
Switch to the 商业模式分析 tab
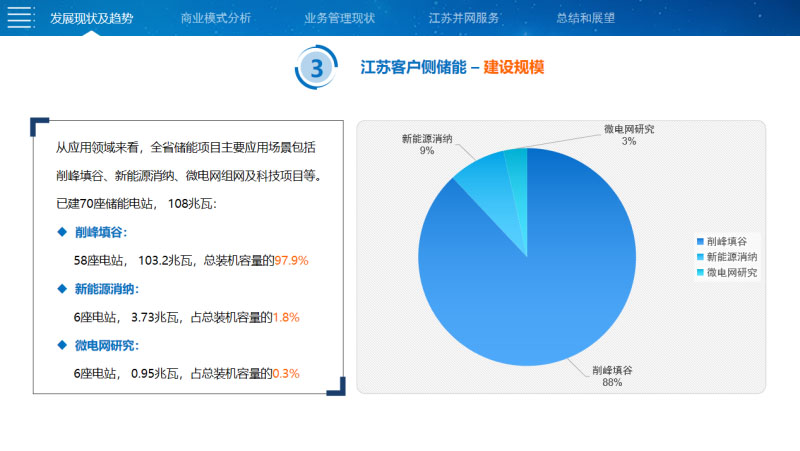click(216, 18)
